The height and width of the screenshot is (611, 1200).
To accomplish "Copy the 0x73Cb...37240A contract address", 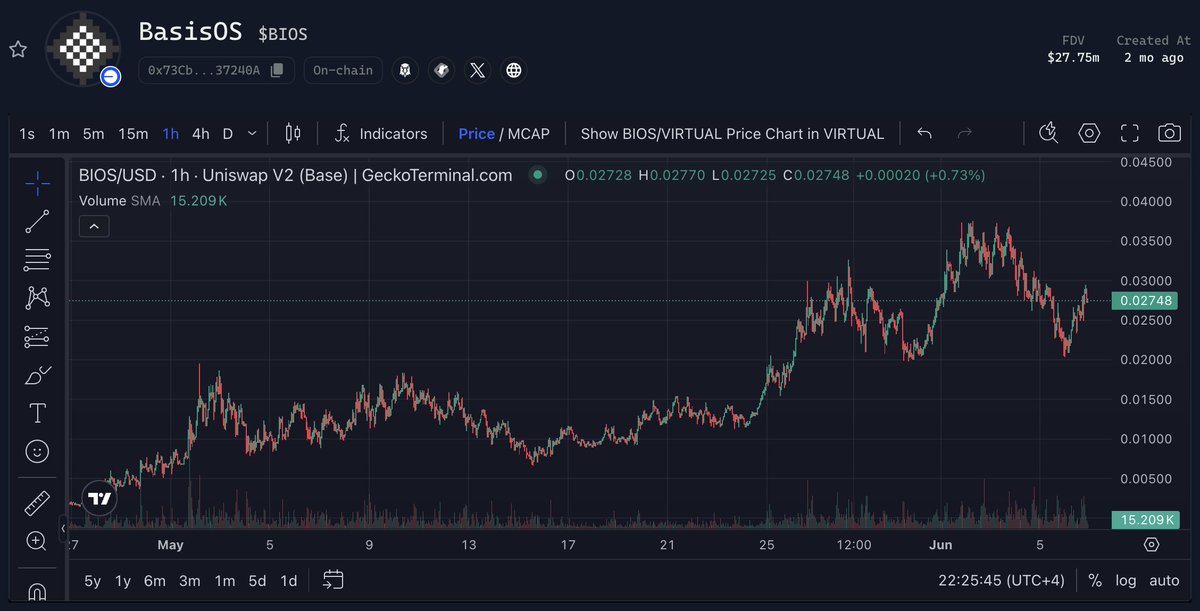I will point(277,70).
